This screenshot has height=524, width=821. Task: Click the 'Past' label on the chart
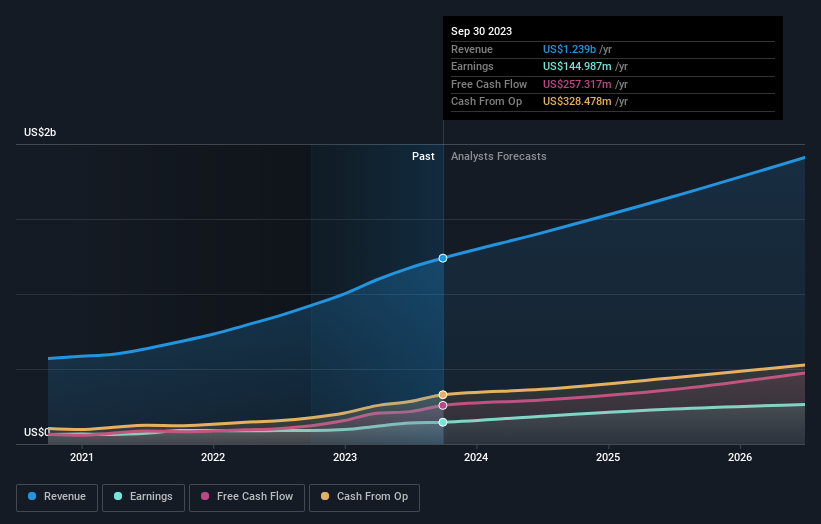click(x=423, y=157)
